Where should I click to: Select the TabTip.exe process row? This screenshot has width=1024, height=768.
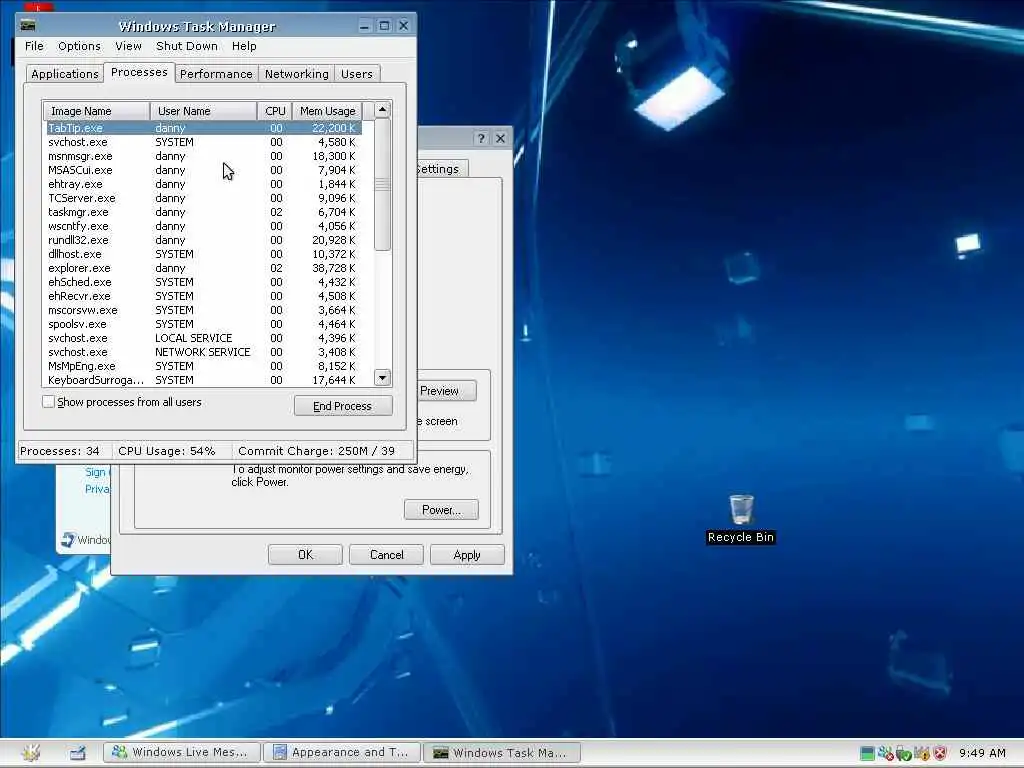203,128
